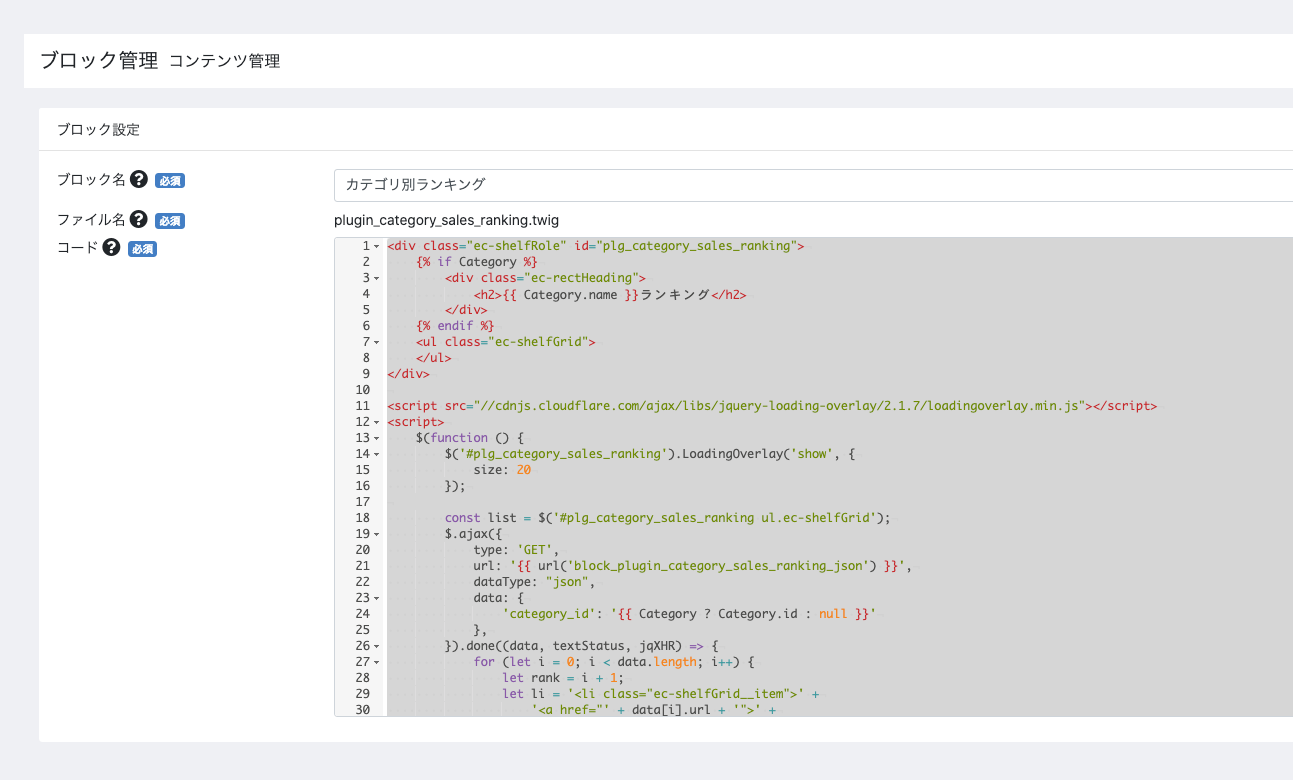Fold the for loop at line 27
This screenshot has width=1293, height=780.
[376, 662]
